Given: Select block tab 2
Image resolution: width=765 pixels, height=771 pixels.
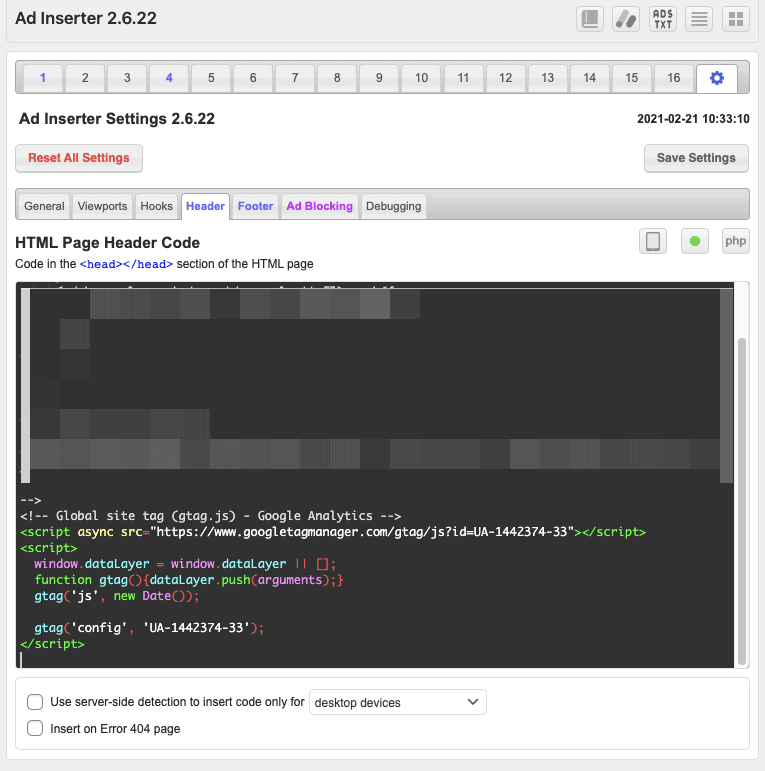Looking at the screenshot, I should click(x=85, y=78).
